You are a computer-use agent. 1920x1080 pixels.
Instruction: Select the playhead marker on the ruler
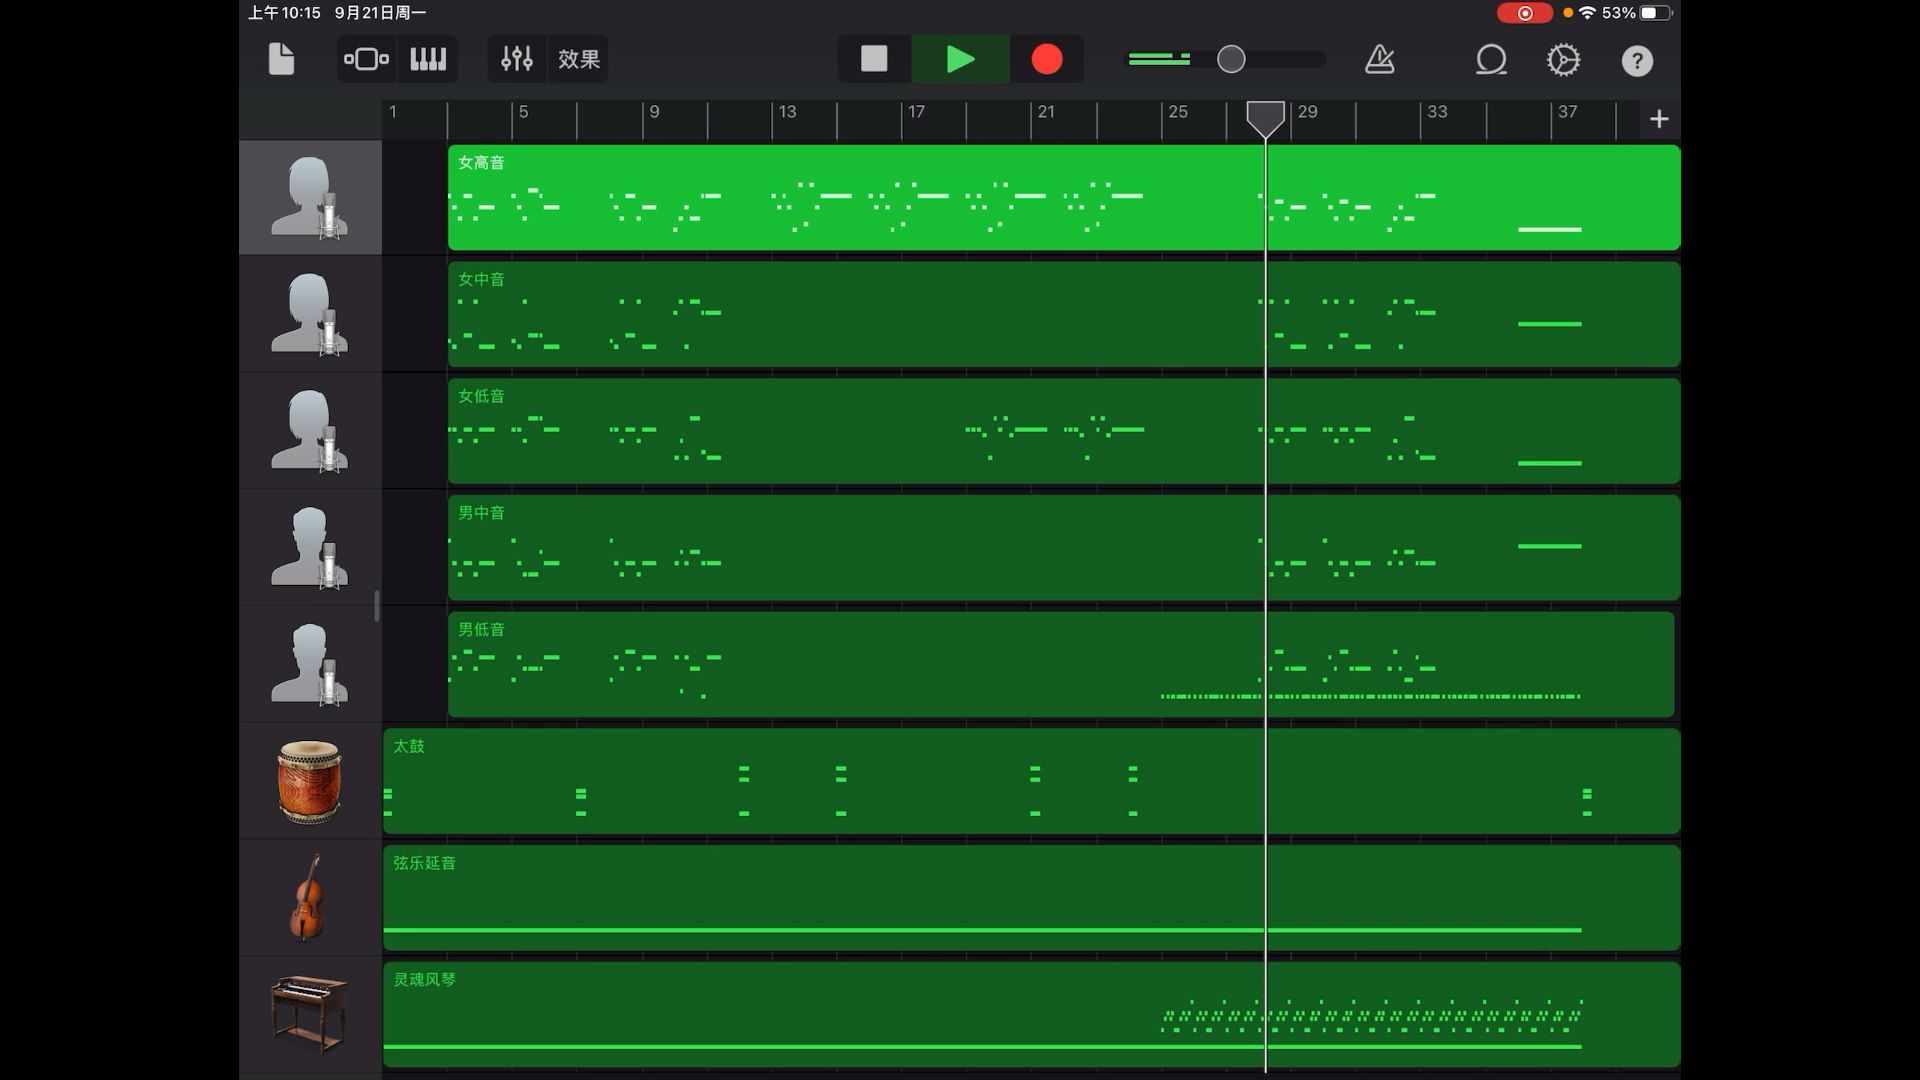pyautogui.click(x=1265, y=118)
